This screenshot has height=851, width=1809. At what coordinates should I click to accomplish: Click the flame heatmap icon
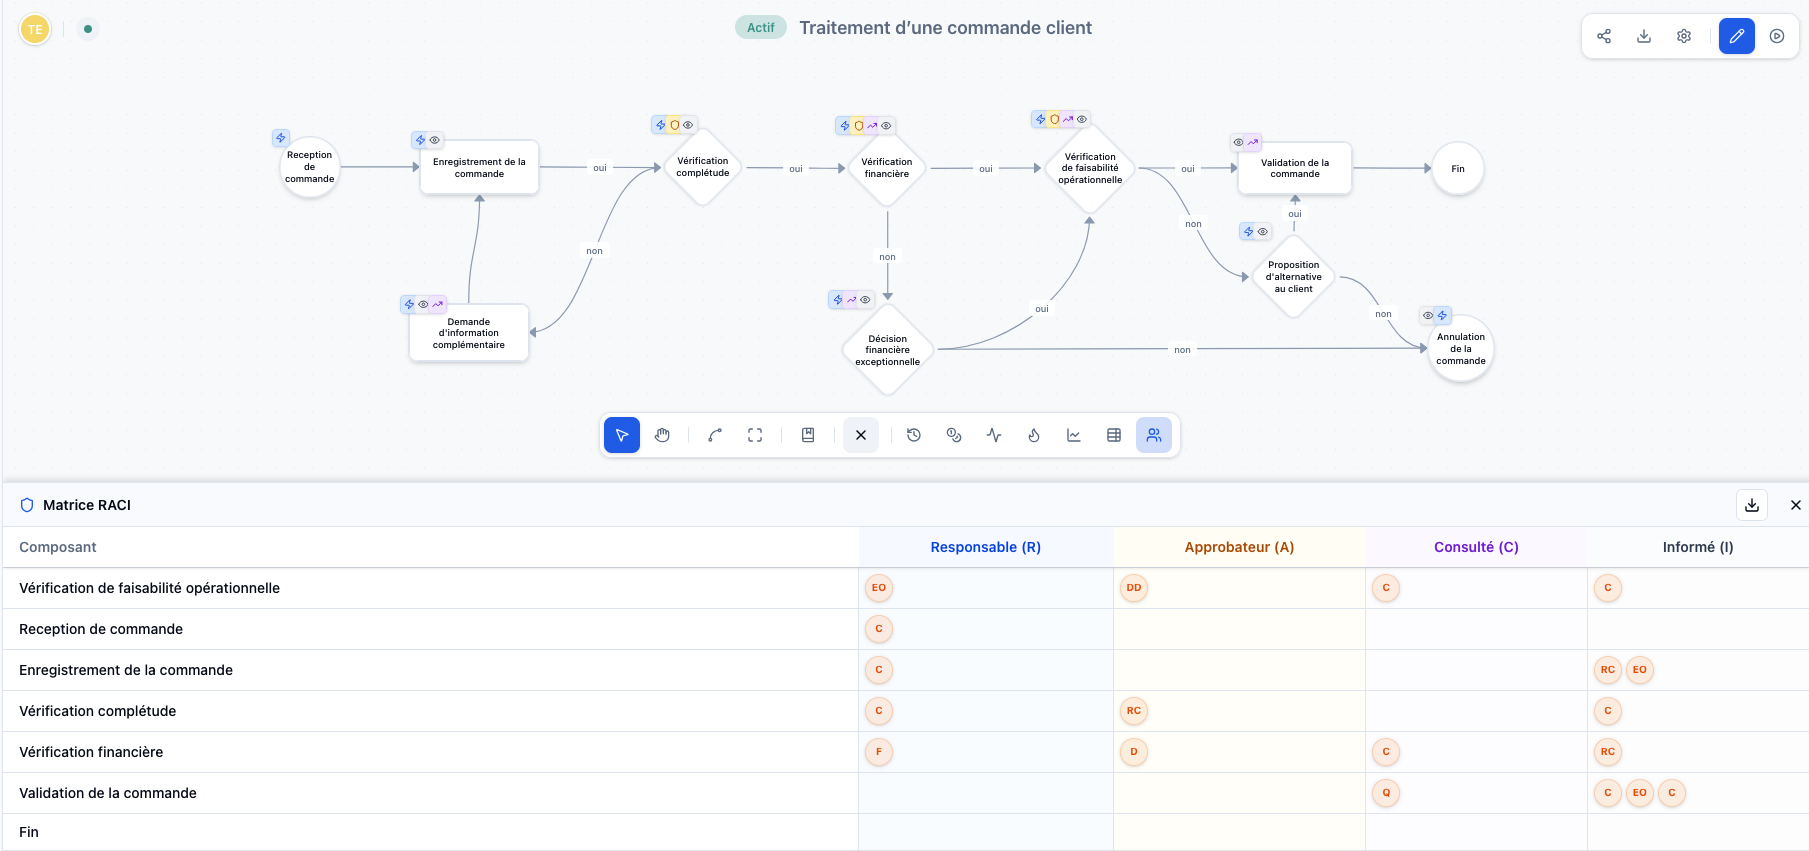[x=1034, y=435]
